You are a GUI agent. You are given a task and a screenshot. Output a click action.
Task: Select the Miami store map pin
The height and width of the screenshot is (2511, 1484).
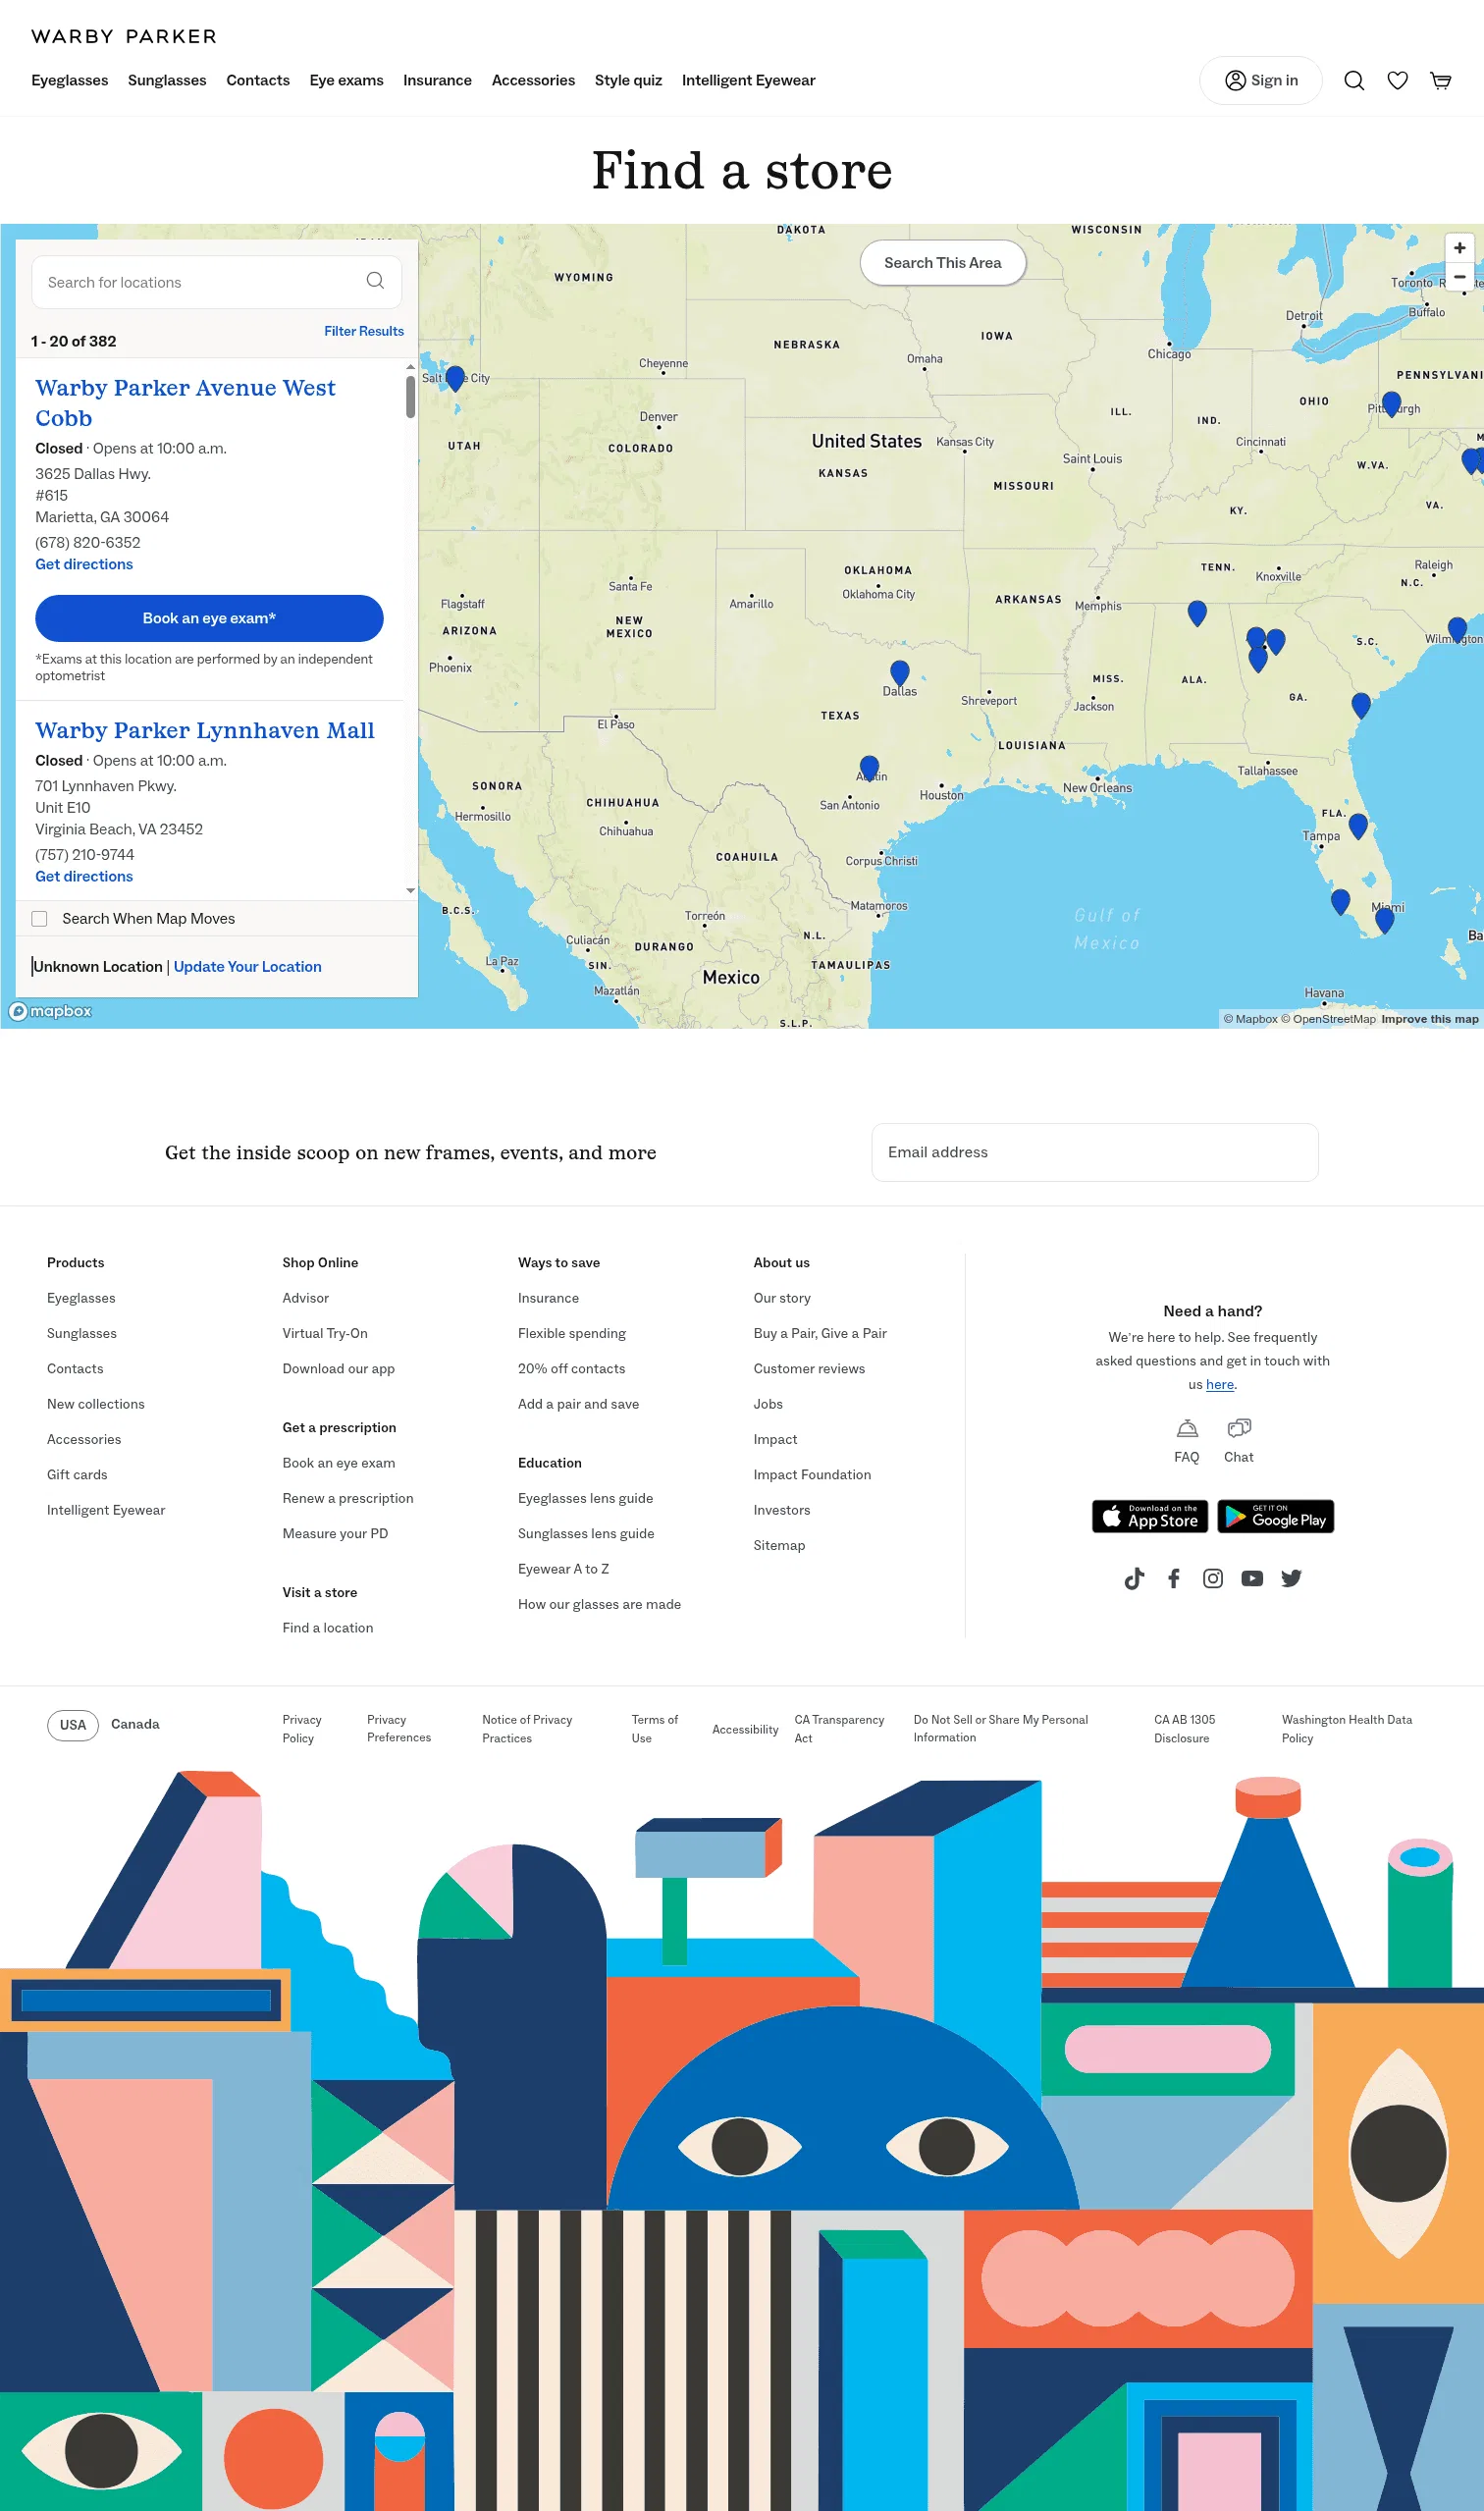pyautogui.click(x=1384, y=919)
